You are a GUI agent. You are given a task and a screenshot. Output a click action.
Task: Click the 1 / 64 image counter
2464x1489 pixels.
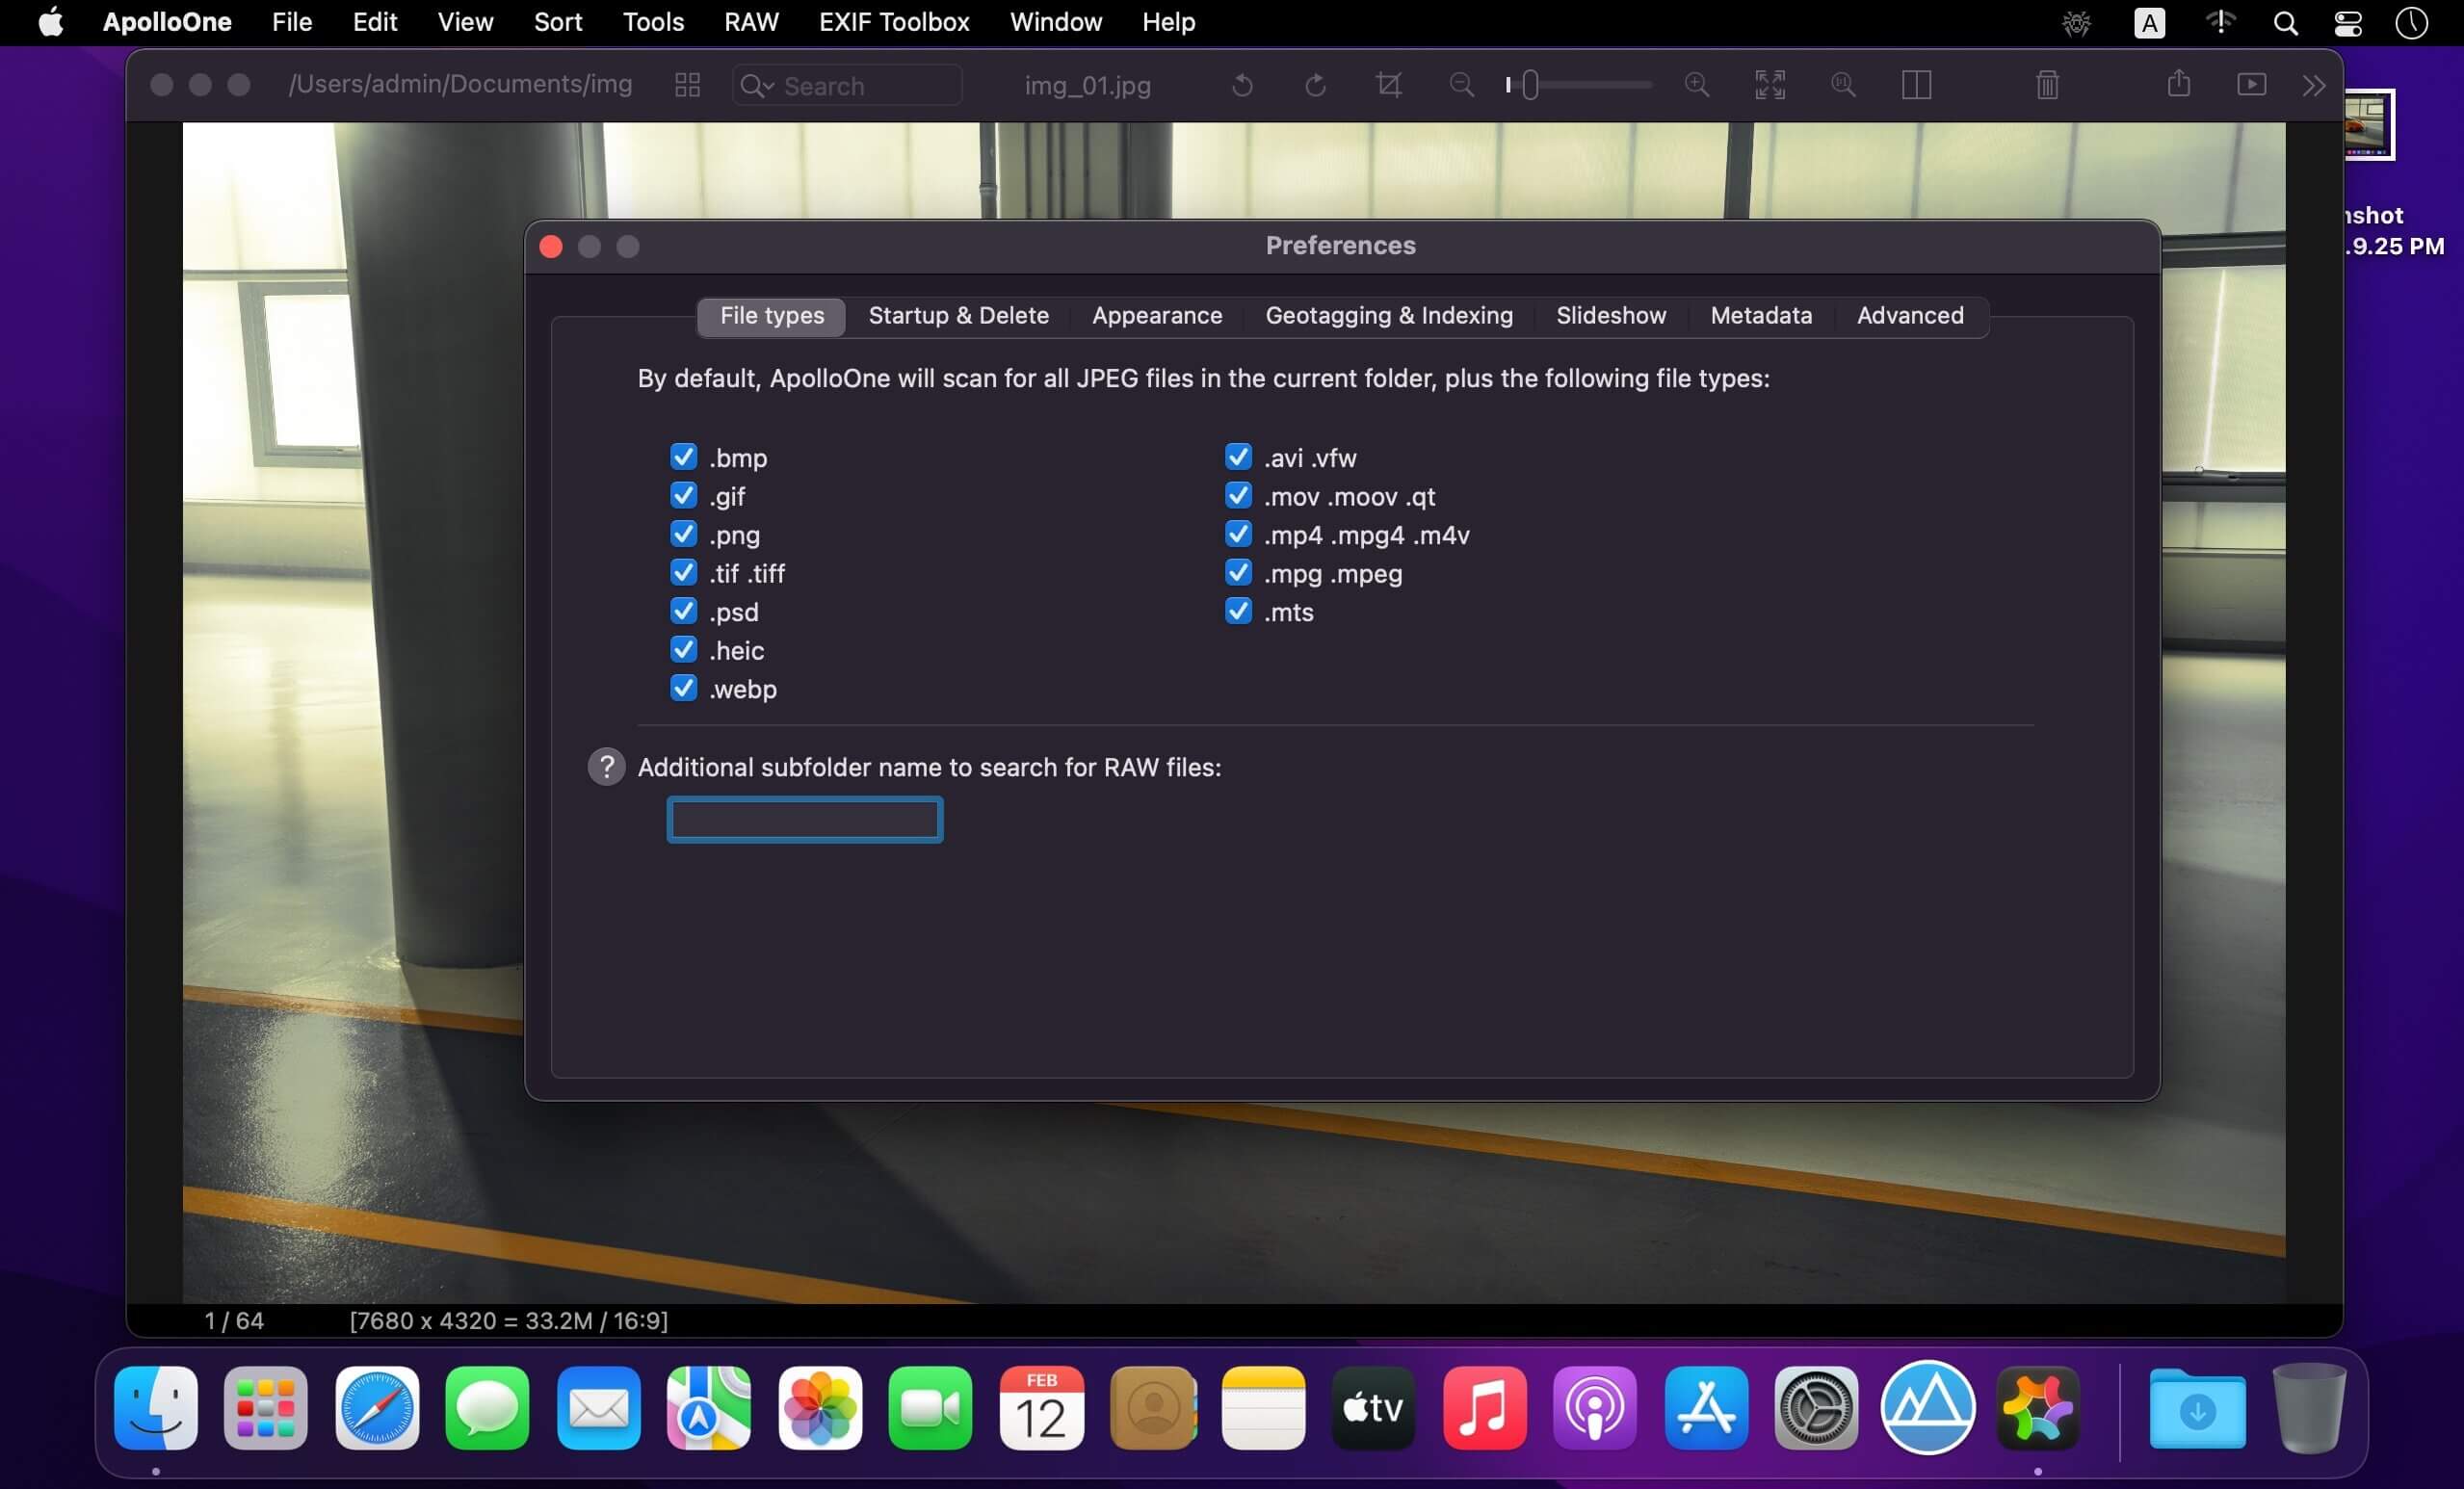[x=234, y=1320]
